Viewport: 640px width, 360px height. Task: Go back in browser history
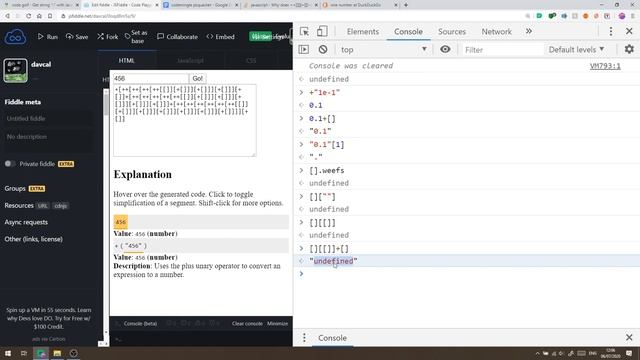(x=7, y=16)
